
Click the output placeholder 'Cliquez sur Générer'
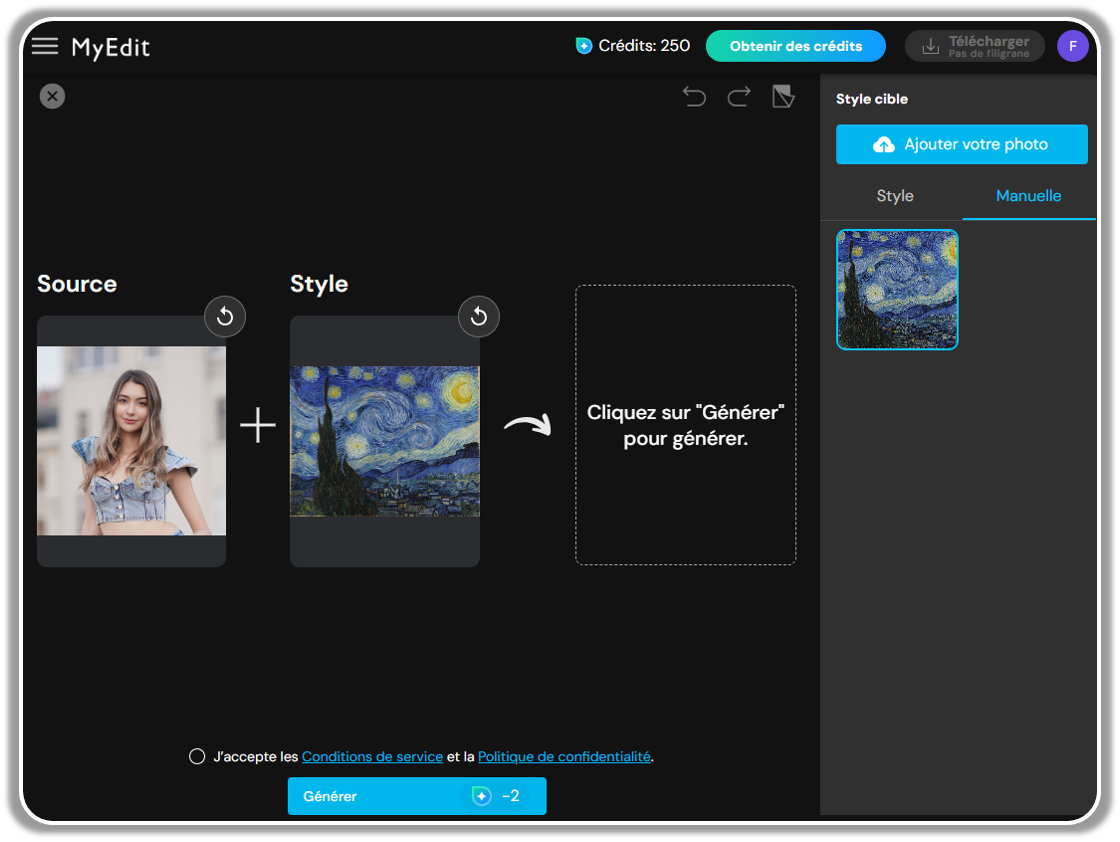tap(686, 425)
